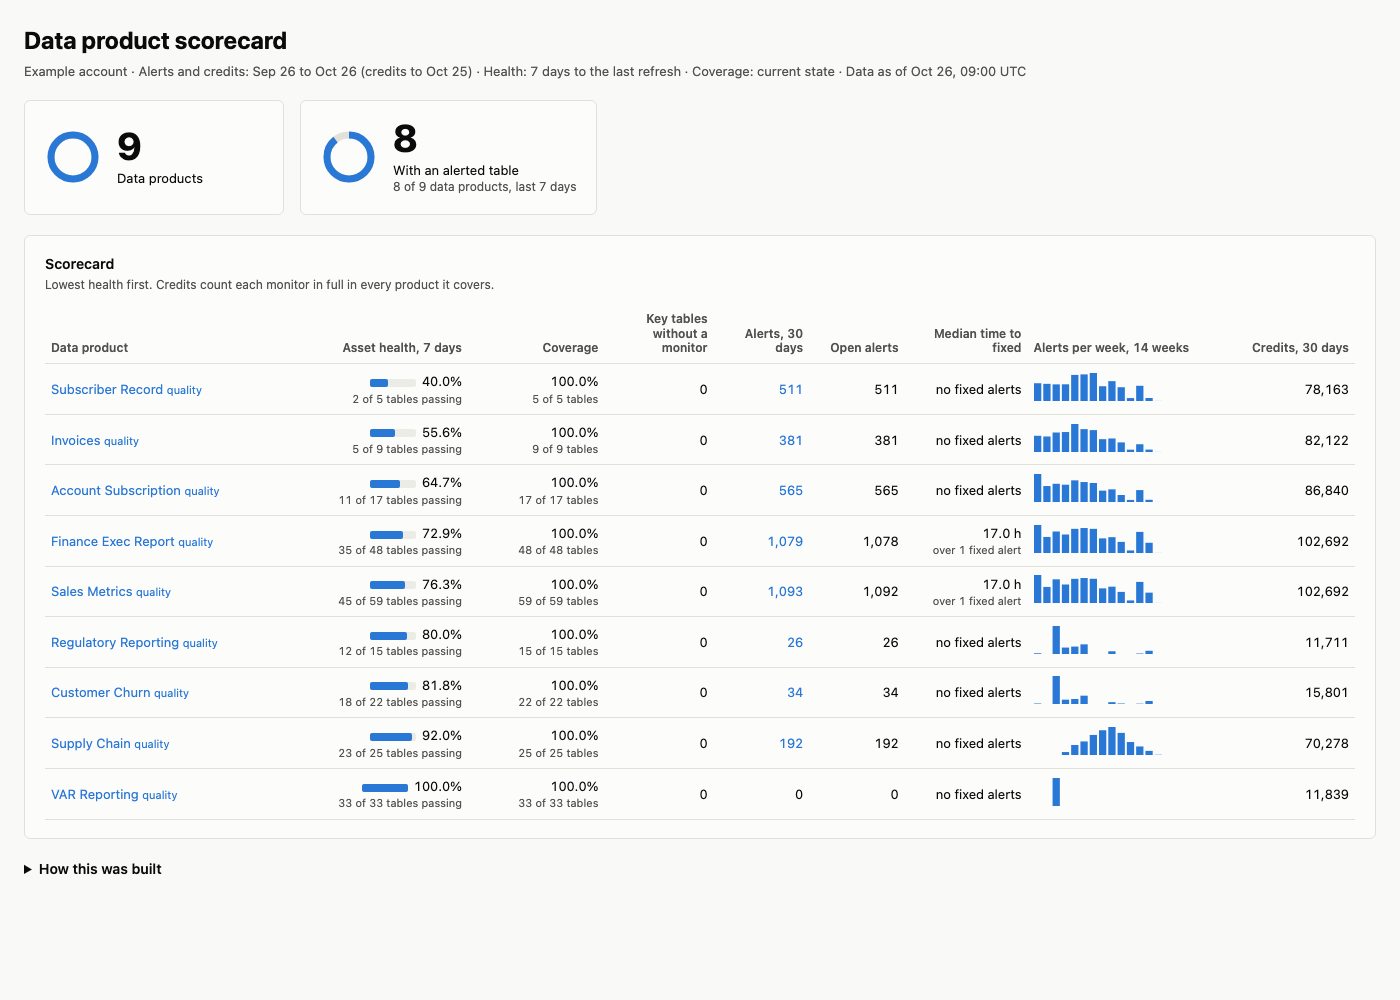
Task: Click the 34 alerts link for Customer Churn
Action: 795,693
